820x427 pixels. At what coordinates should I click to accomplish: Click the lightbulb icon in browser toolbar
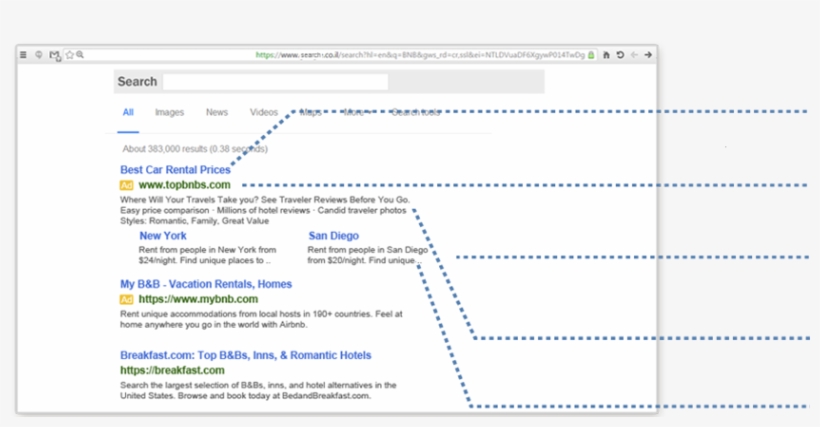tap(39, 54)
